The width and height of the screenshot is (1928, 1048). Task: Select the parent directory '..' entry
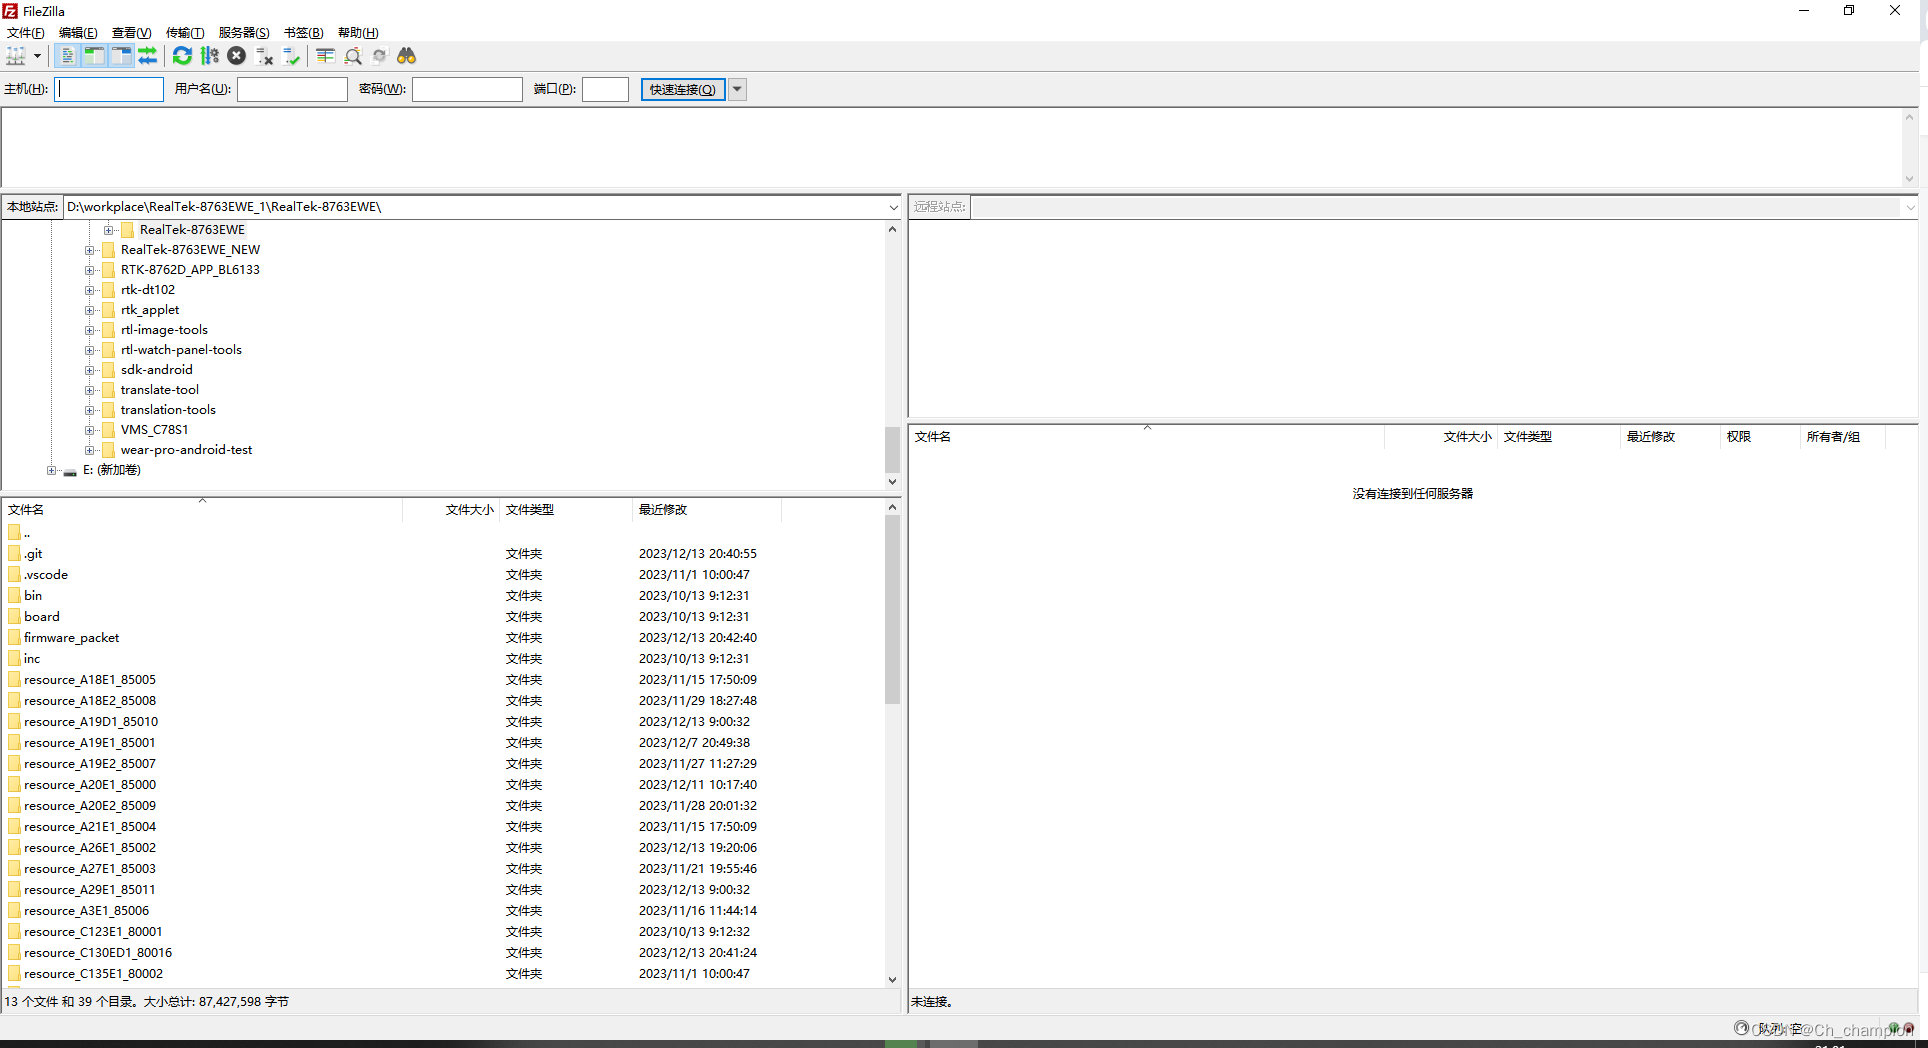click(x=443, y=533)
